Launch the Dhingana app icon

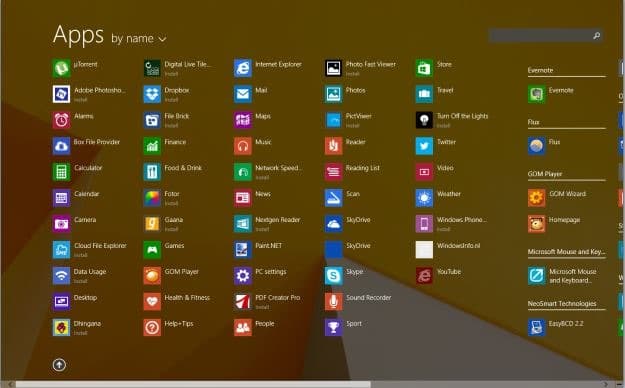(x=61, y=327)
